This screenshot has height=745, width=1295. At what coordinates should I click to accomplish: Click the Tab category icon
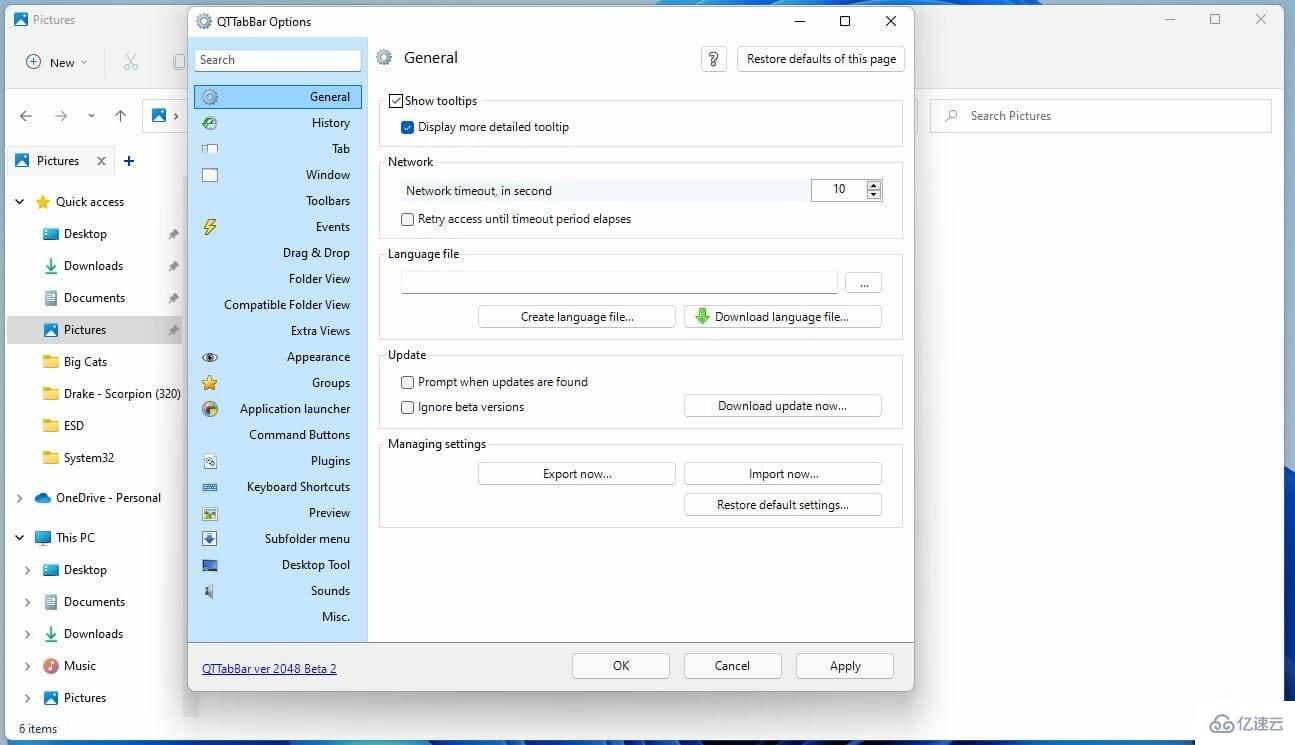click(x=210, y=149)
